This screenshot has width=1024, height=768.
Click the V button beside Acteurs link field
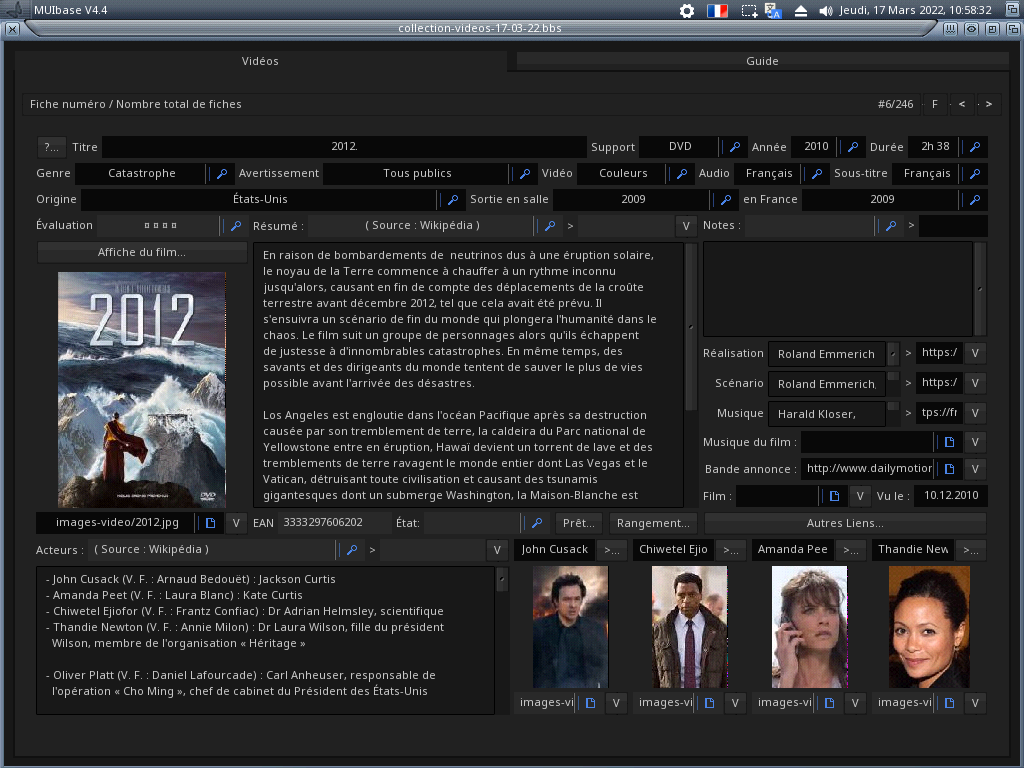click(497, 550)
